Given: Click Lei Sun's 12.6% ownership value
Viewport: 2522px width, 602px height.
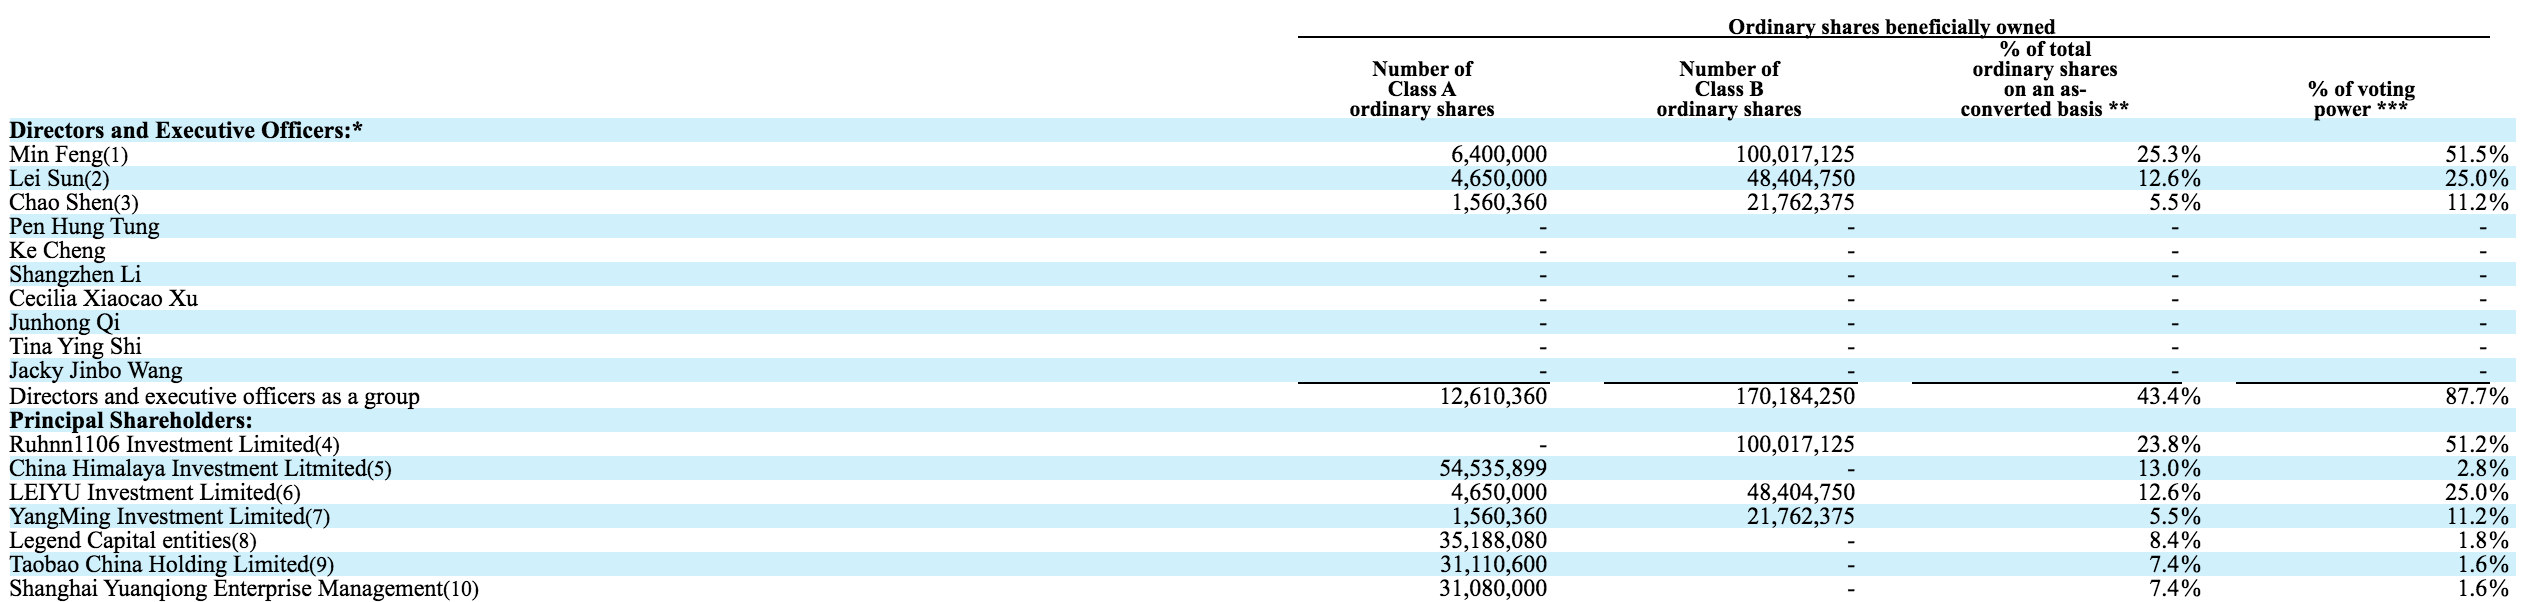Looking at the screenshot, I should pos(2169,179).
